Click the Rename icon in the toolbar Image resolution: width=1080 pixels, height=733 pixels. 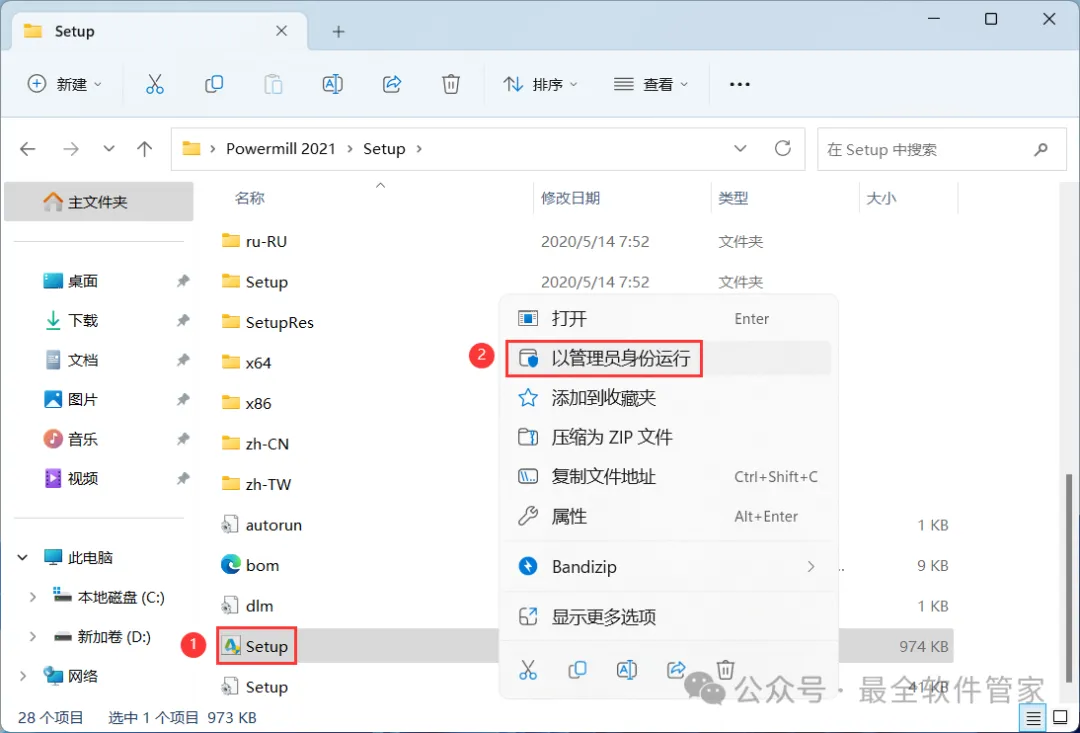click(333, 84)
